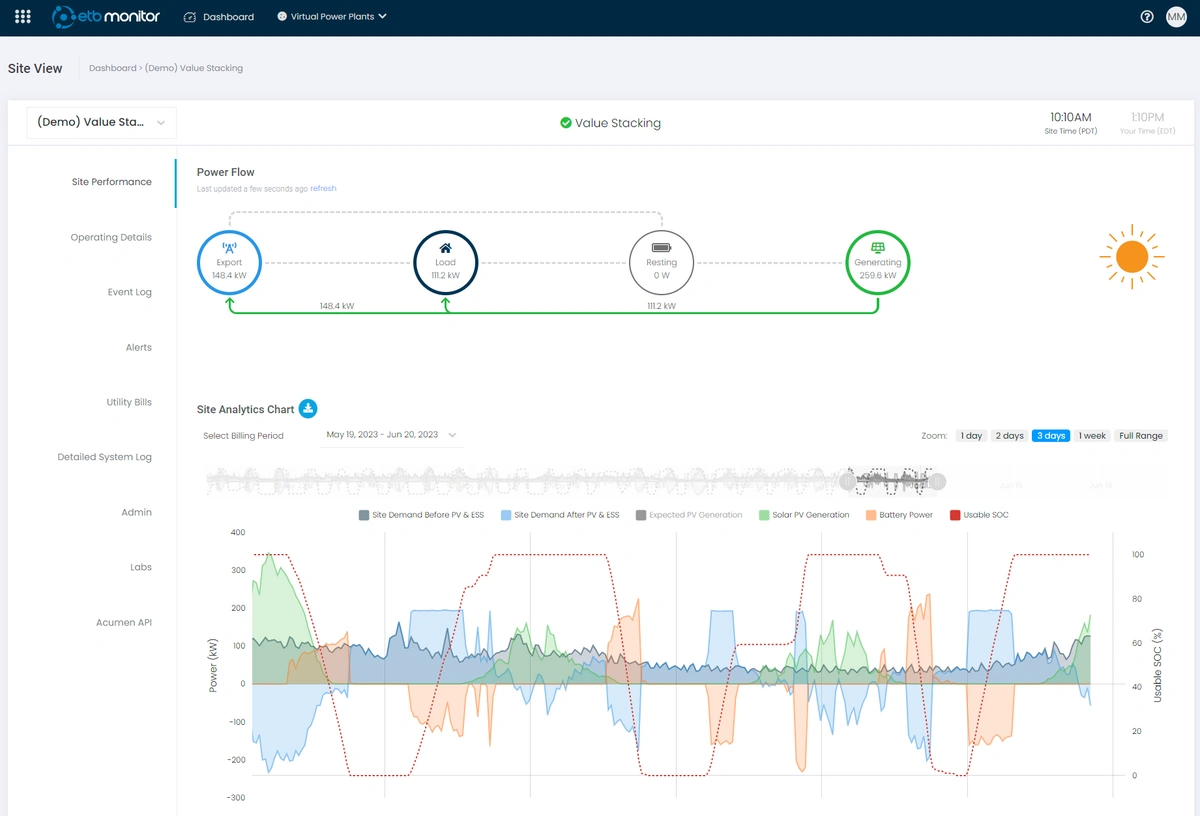Image resolution: width=1200 pixels, height=816 pixels.
Task: Open the help question mark icon
Action: coord(1147,17)
